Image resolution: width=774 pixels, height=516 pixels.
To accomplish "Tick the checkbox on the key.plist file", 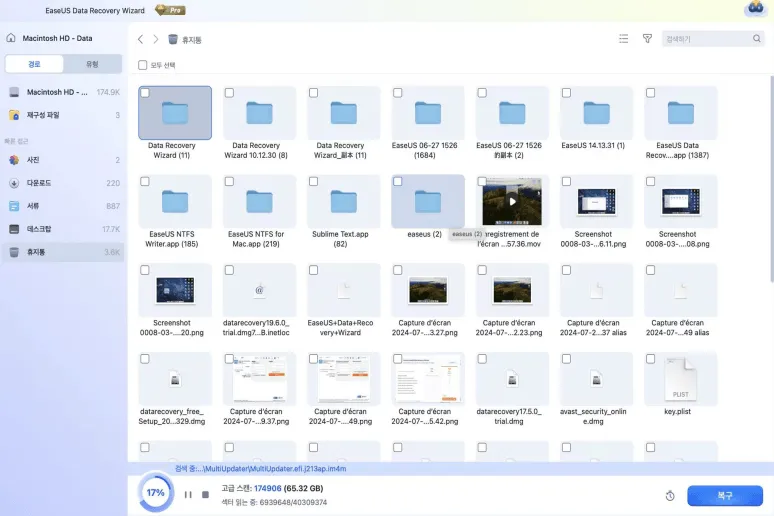I will coord(650,359).
